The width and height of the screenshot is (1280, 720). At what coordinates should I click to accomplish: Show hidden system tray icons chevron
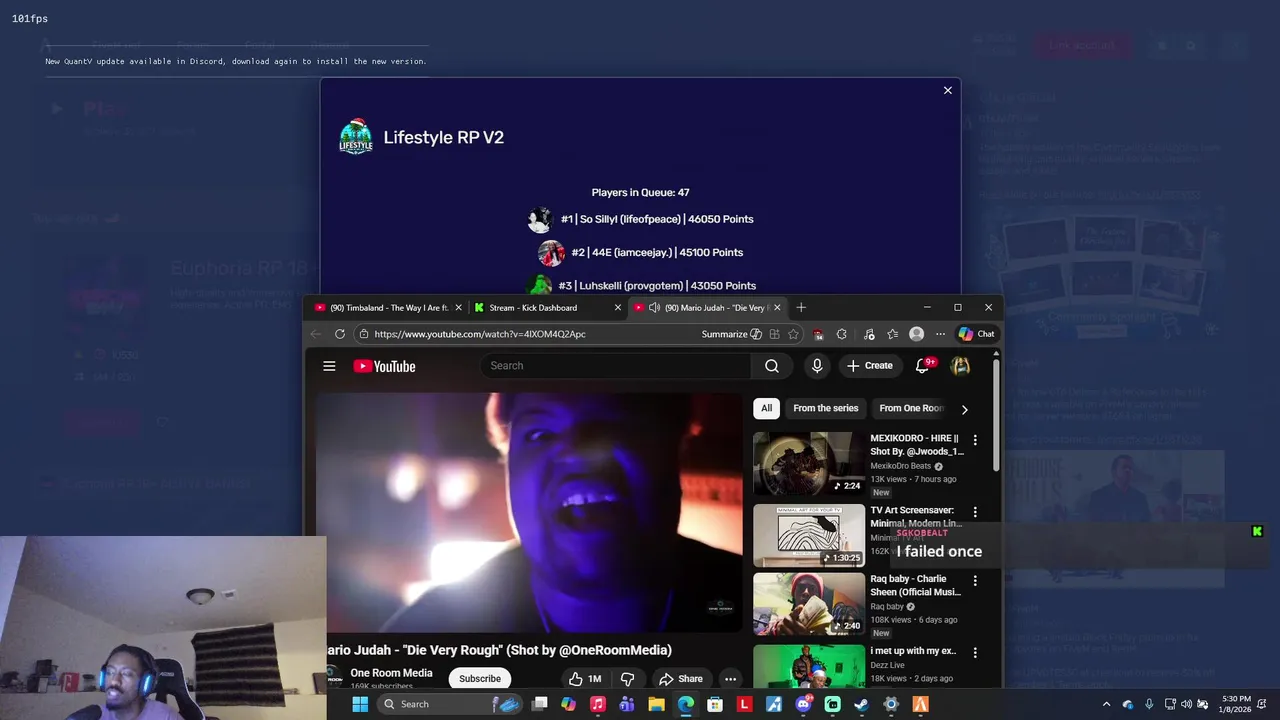click(x=1106, y=704)
